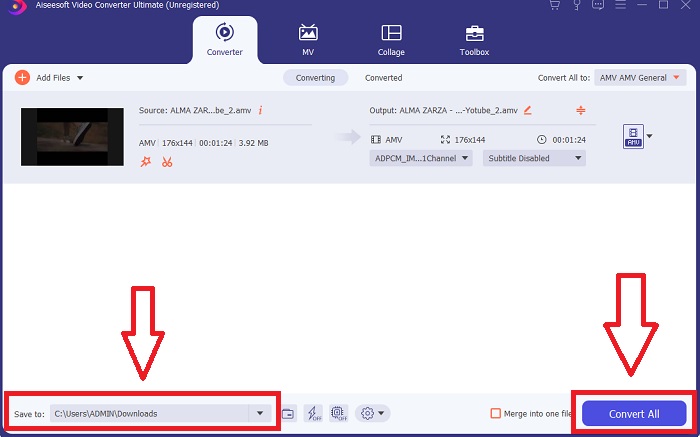Open the AMV output format icon
700x437 pixels.
[633, 136]
